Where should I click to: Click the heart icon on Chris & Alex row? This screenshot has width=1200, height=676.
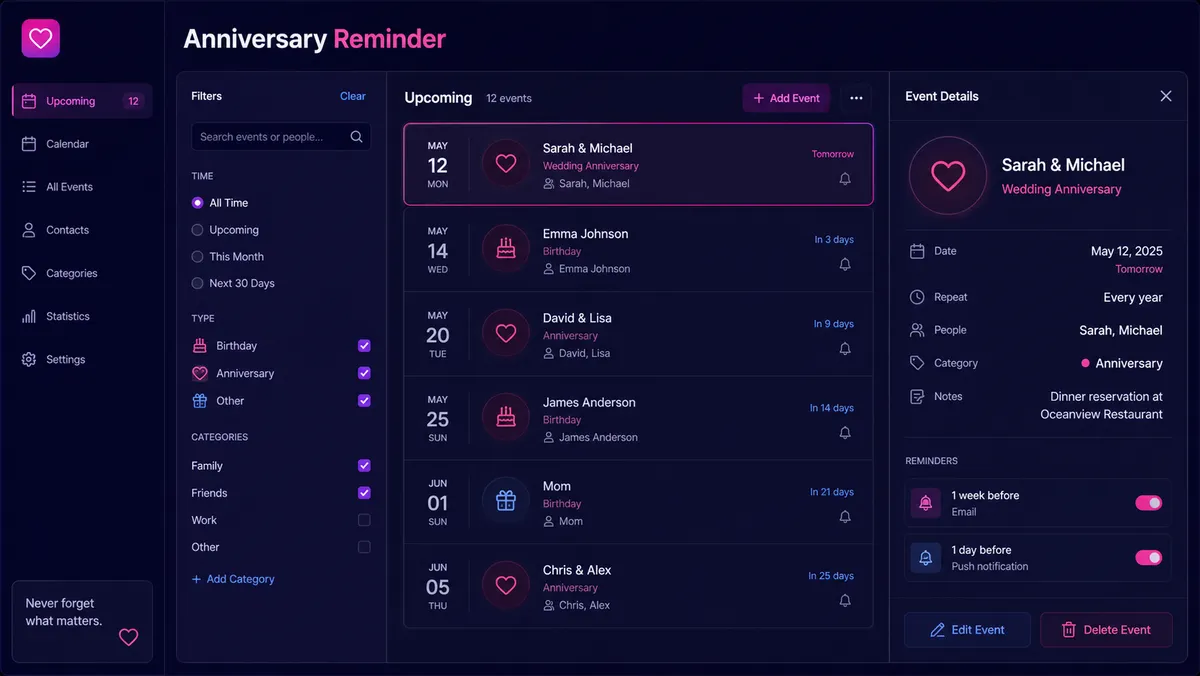point(506,584)
